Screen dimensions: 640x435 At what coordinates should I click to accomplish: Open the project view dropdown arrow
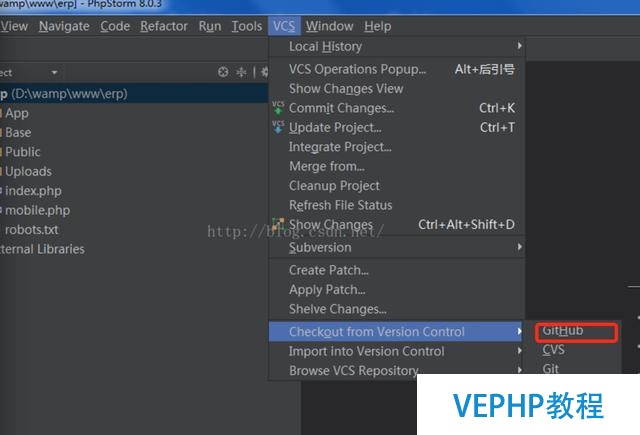coord(54,73)
